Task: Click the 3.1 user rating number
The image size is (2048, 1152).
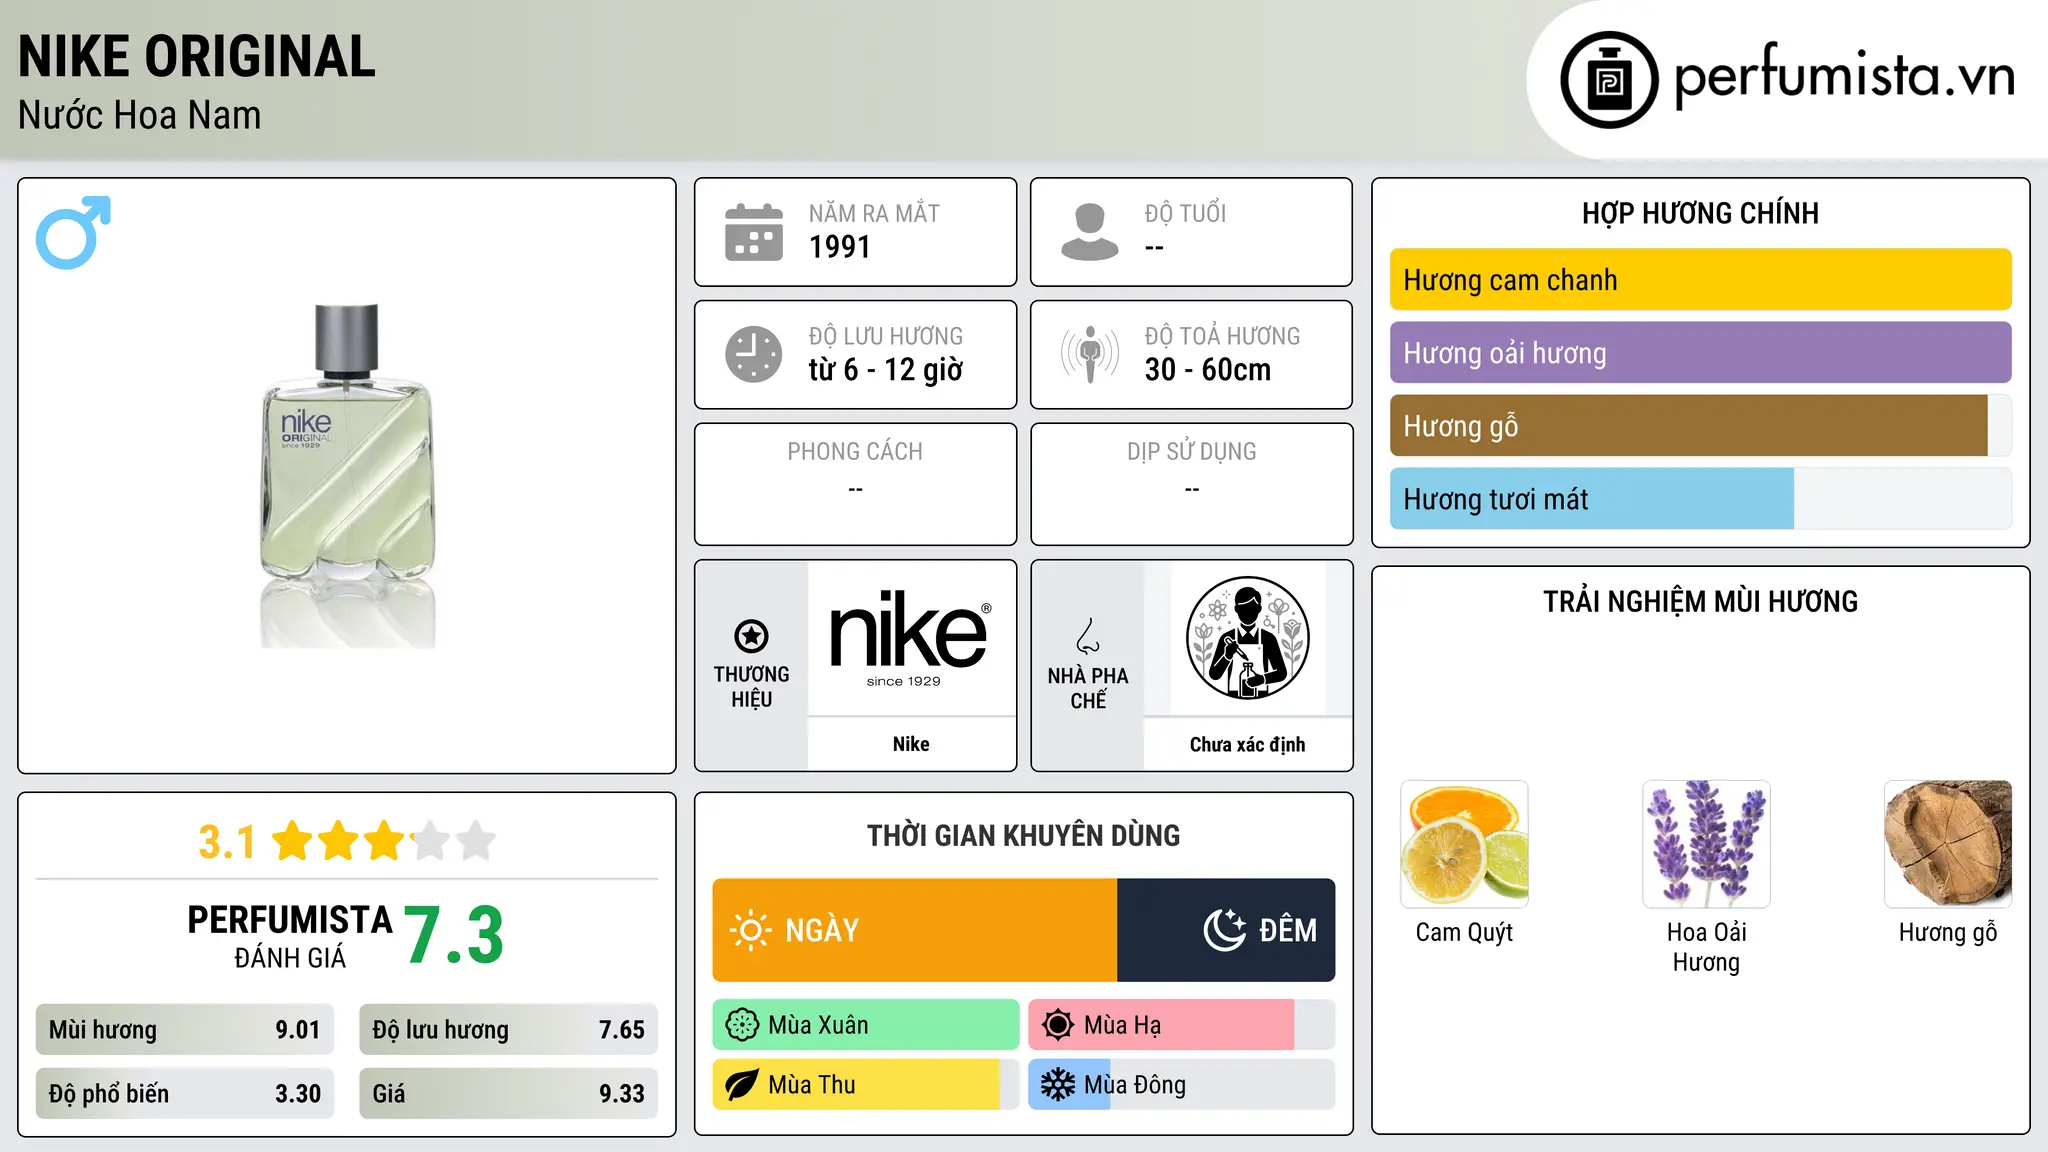Action: [227, 842]
